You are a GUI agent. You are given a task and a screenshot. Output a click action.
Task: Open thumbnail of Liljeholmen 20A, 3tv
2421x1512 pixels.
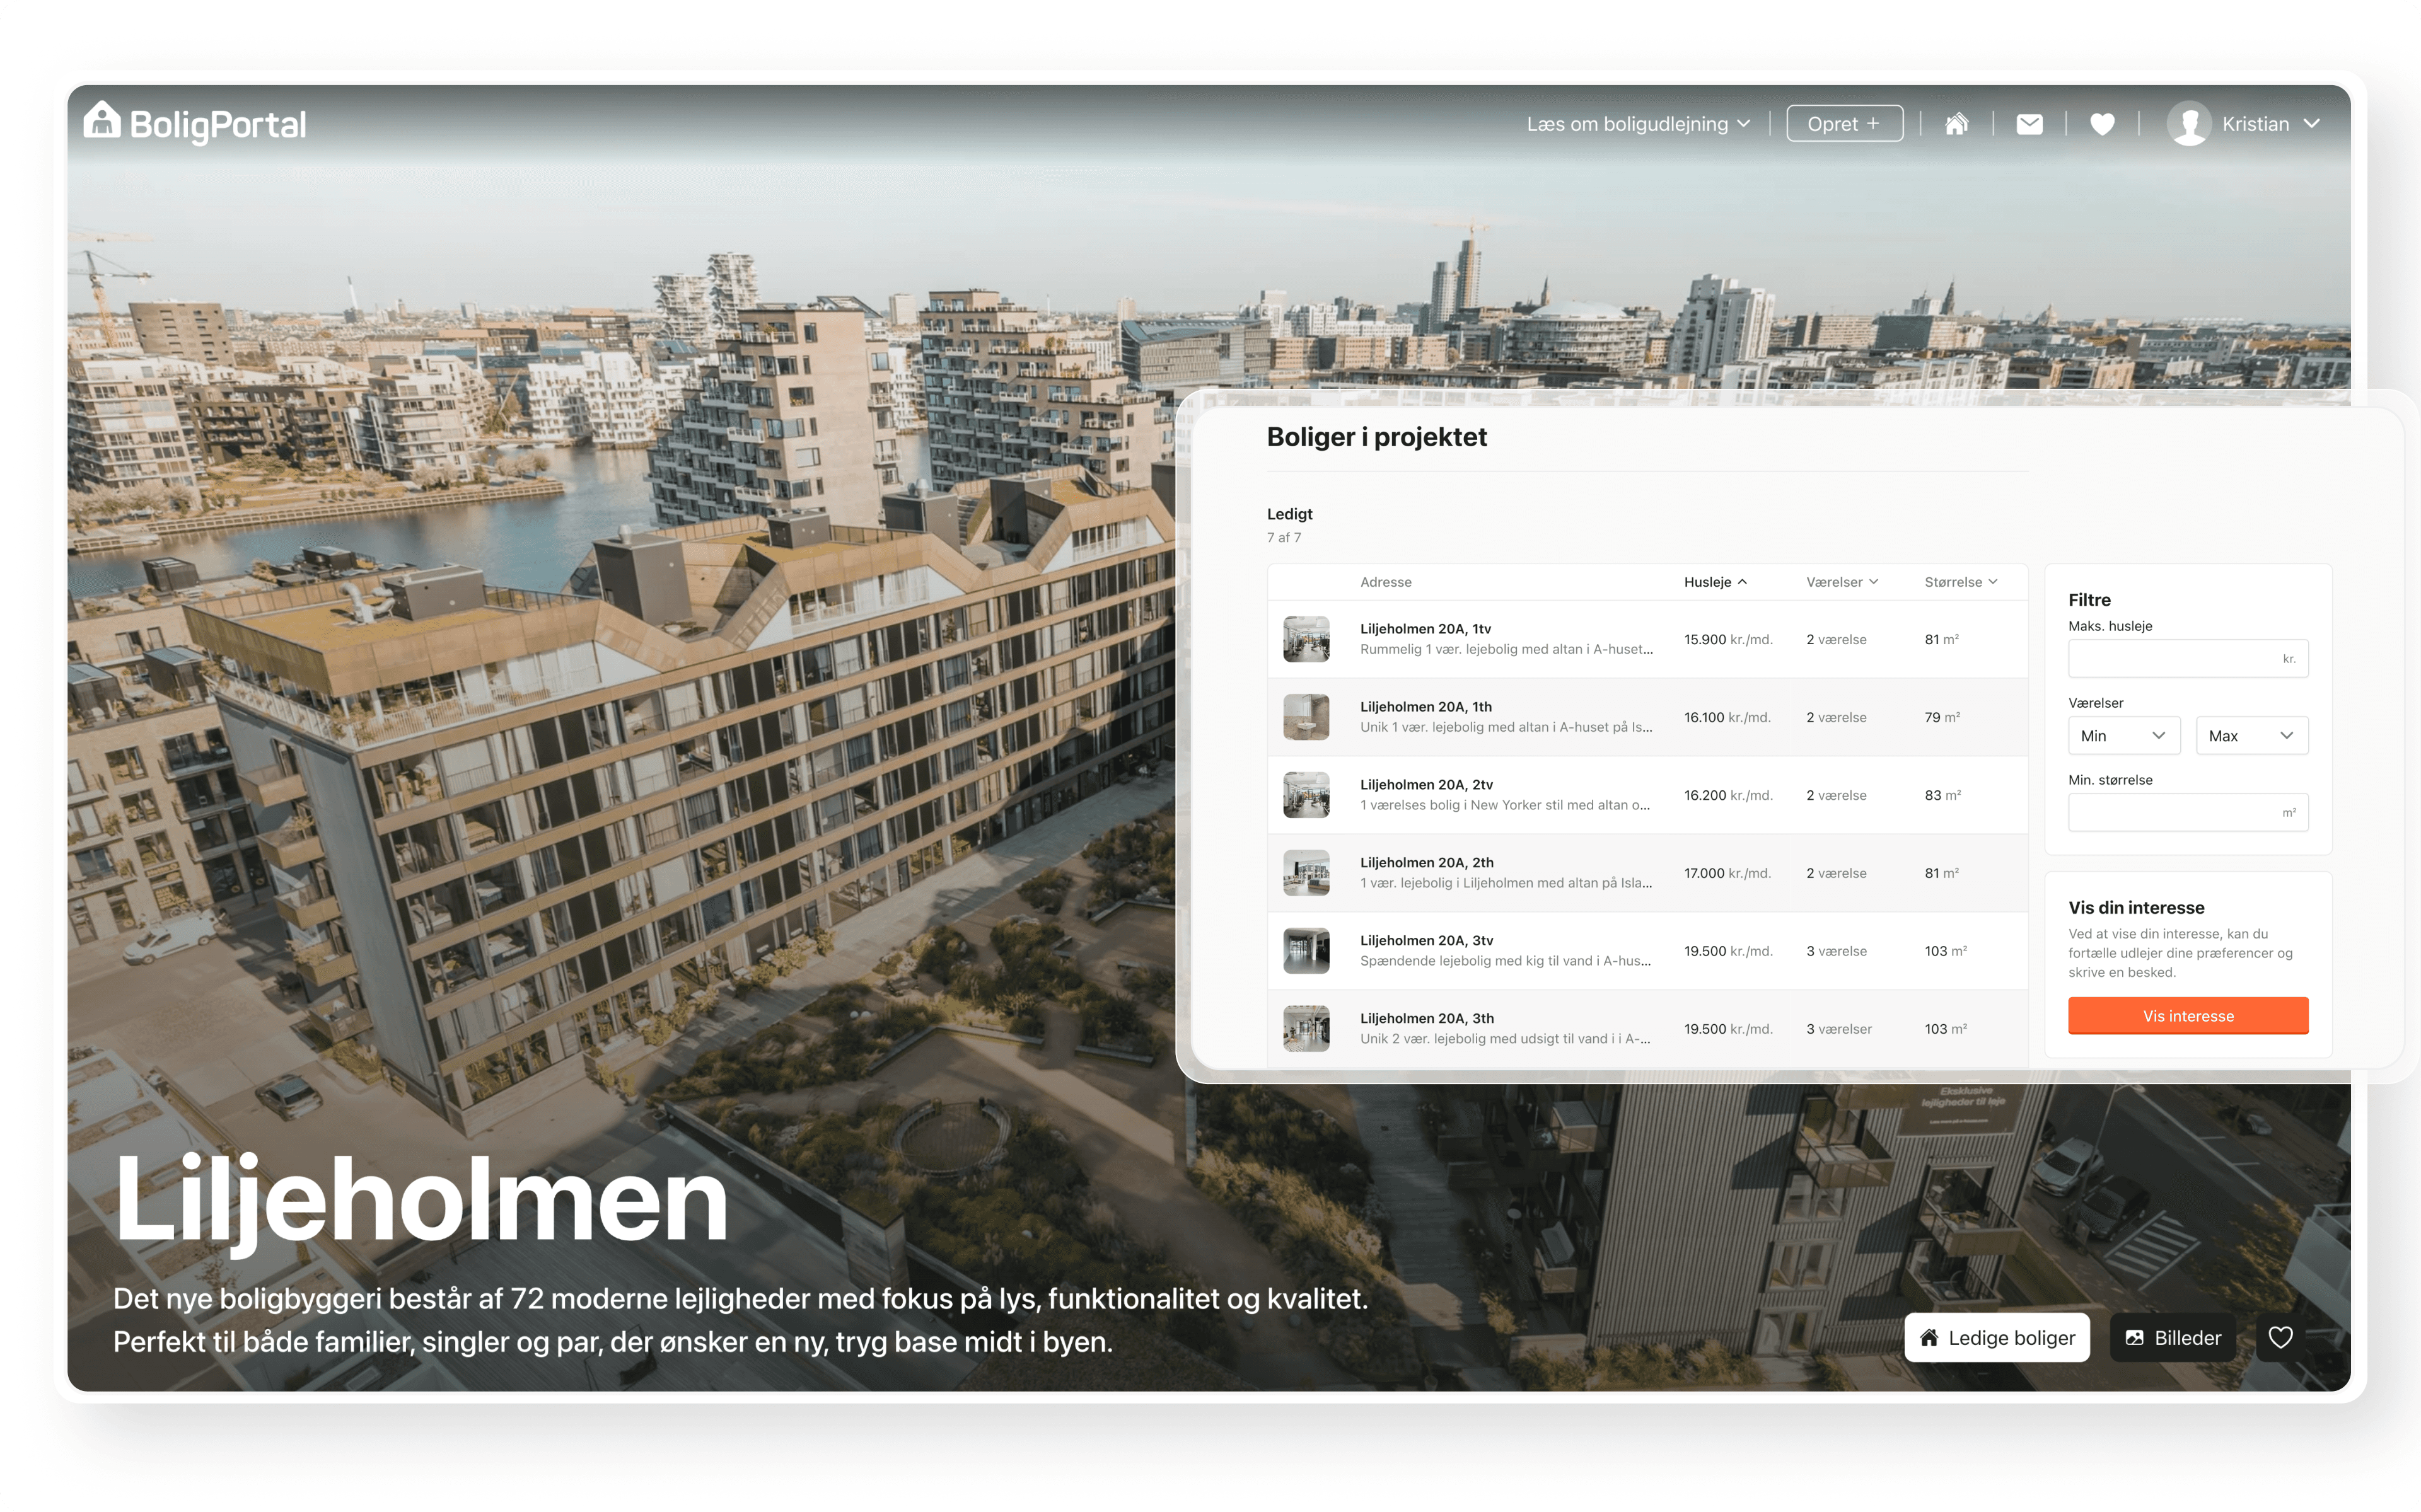(1306, 951)
